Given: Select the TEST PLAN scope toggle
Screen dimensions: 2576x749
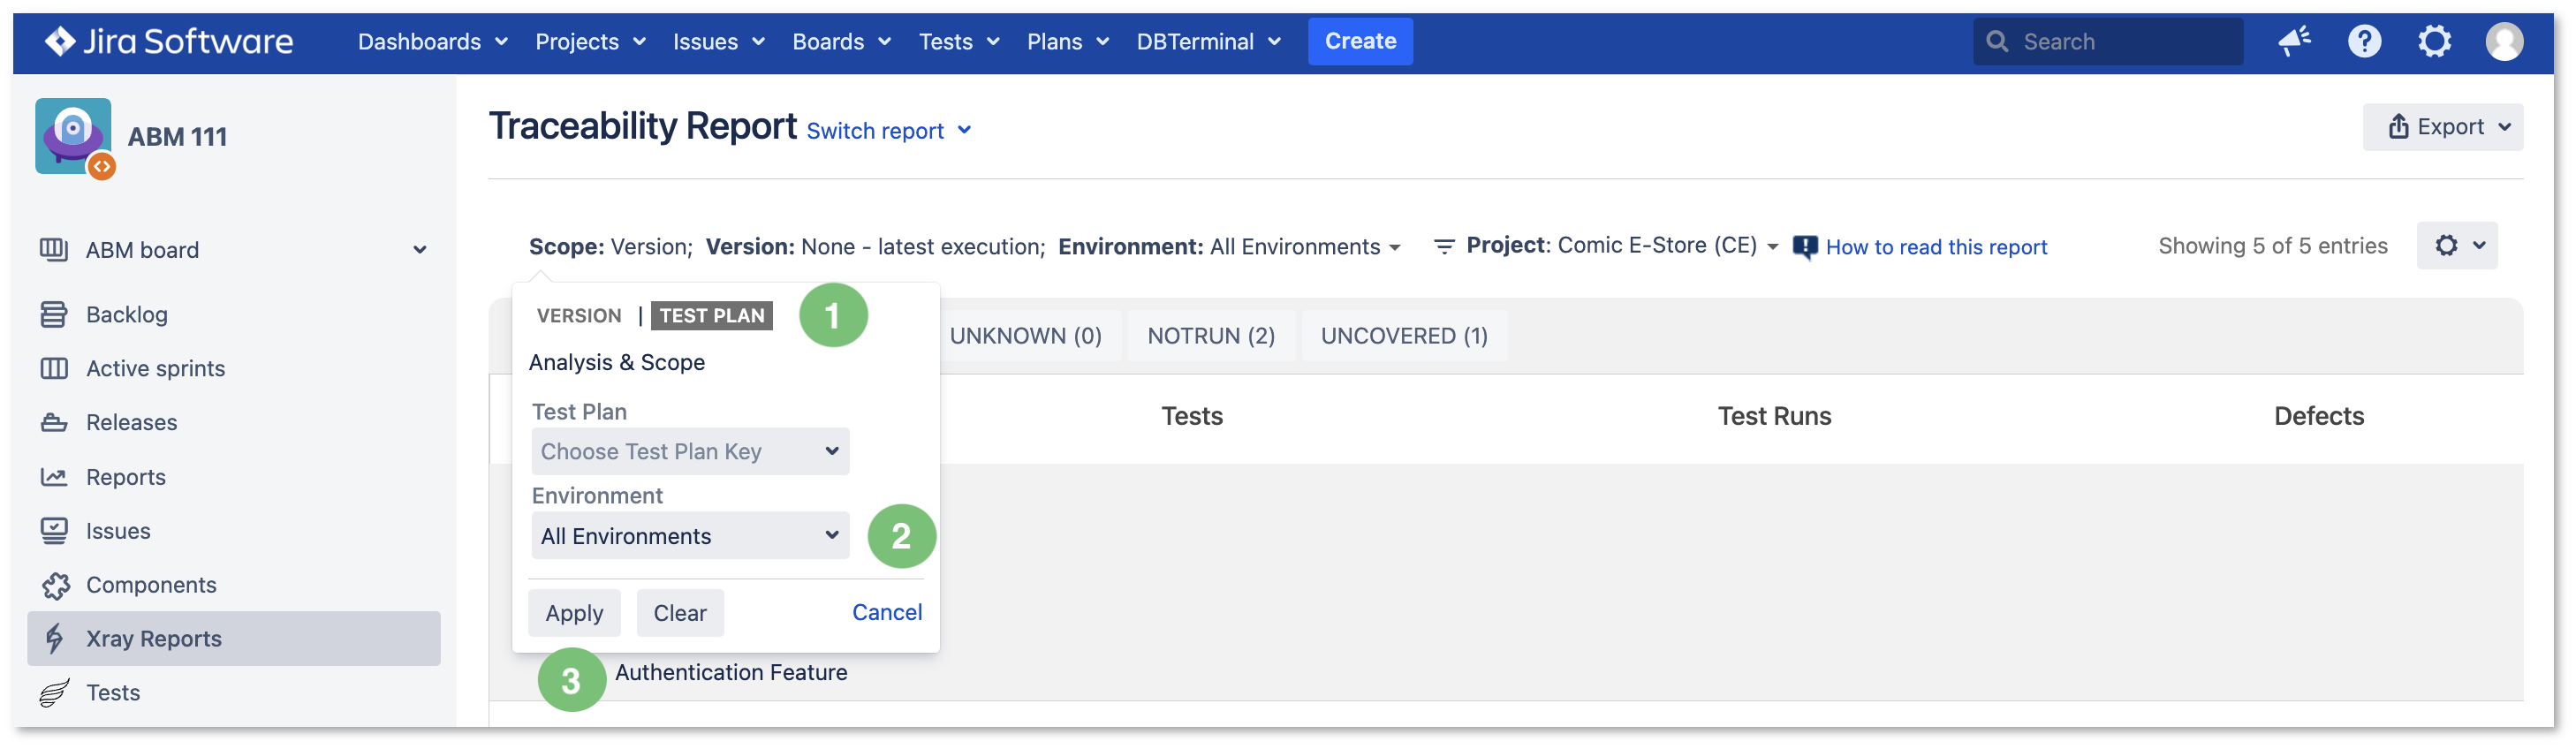Looking at the screenshot, I should (x=711, y=316).
